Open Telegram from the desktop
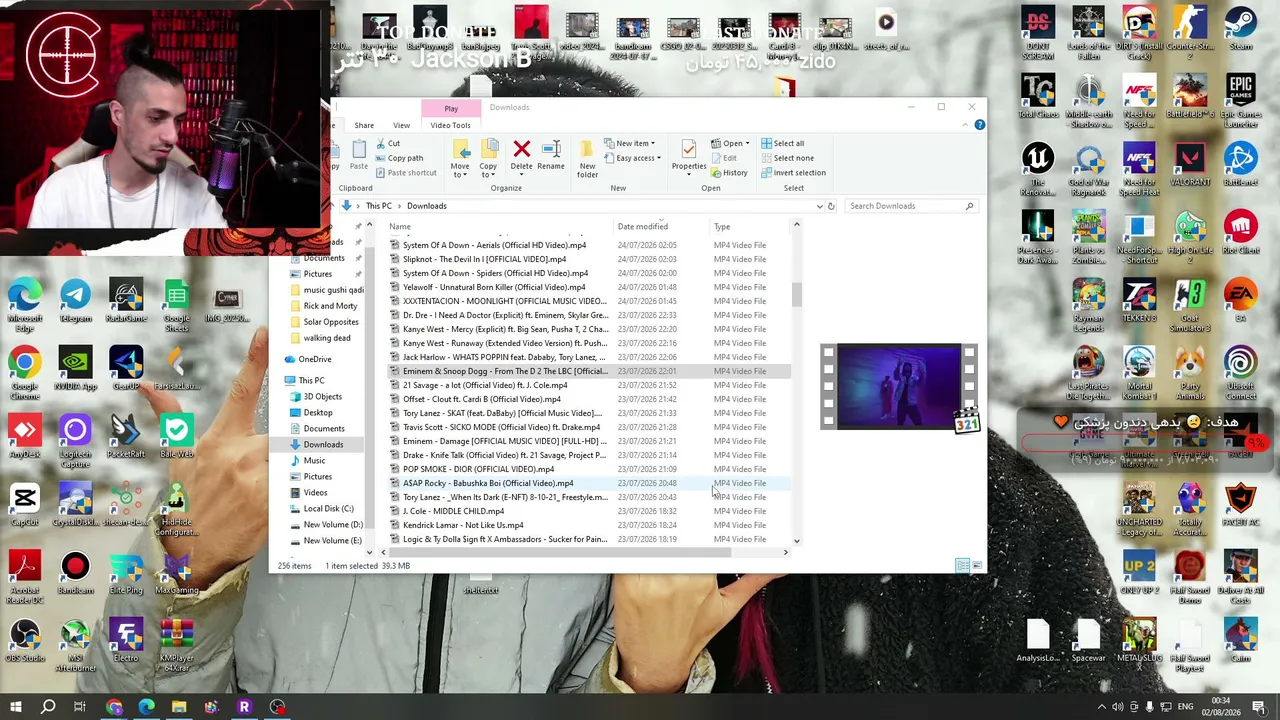 [75, 302]
